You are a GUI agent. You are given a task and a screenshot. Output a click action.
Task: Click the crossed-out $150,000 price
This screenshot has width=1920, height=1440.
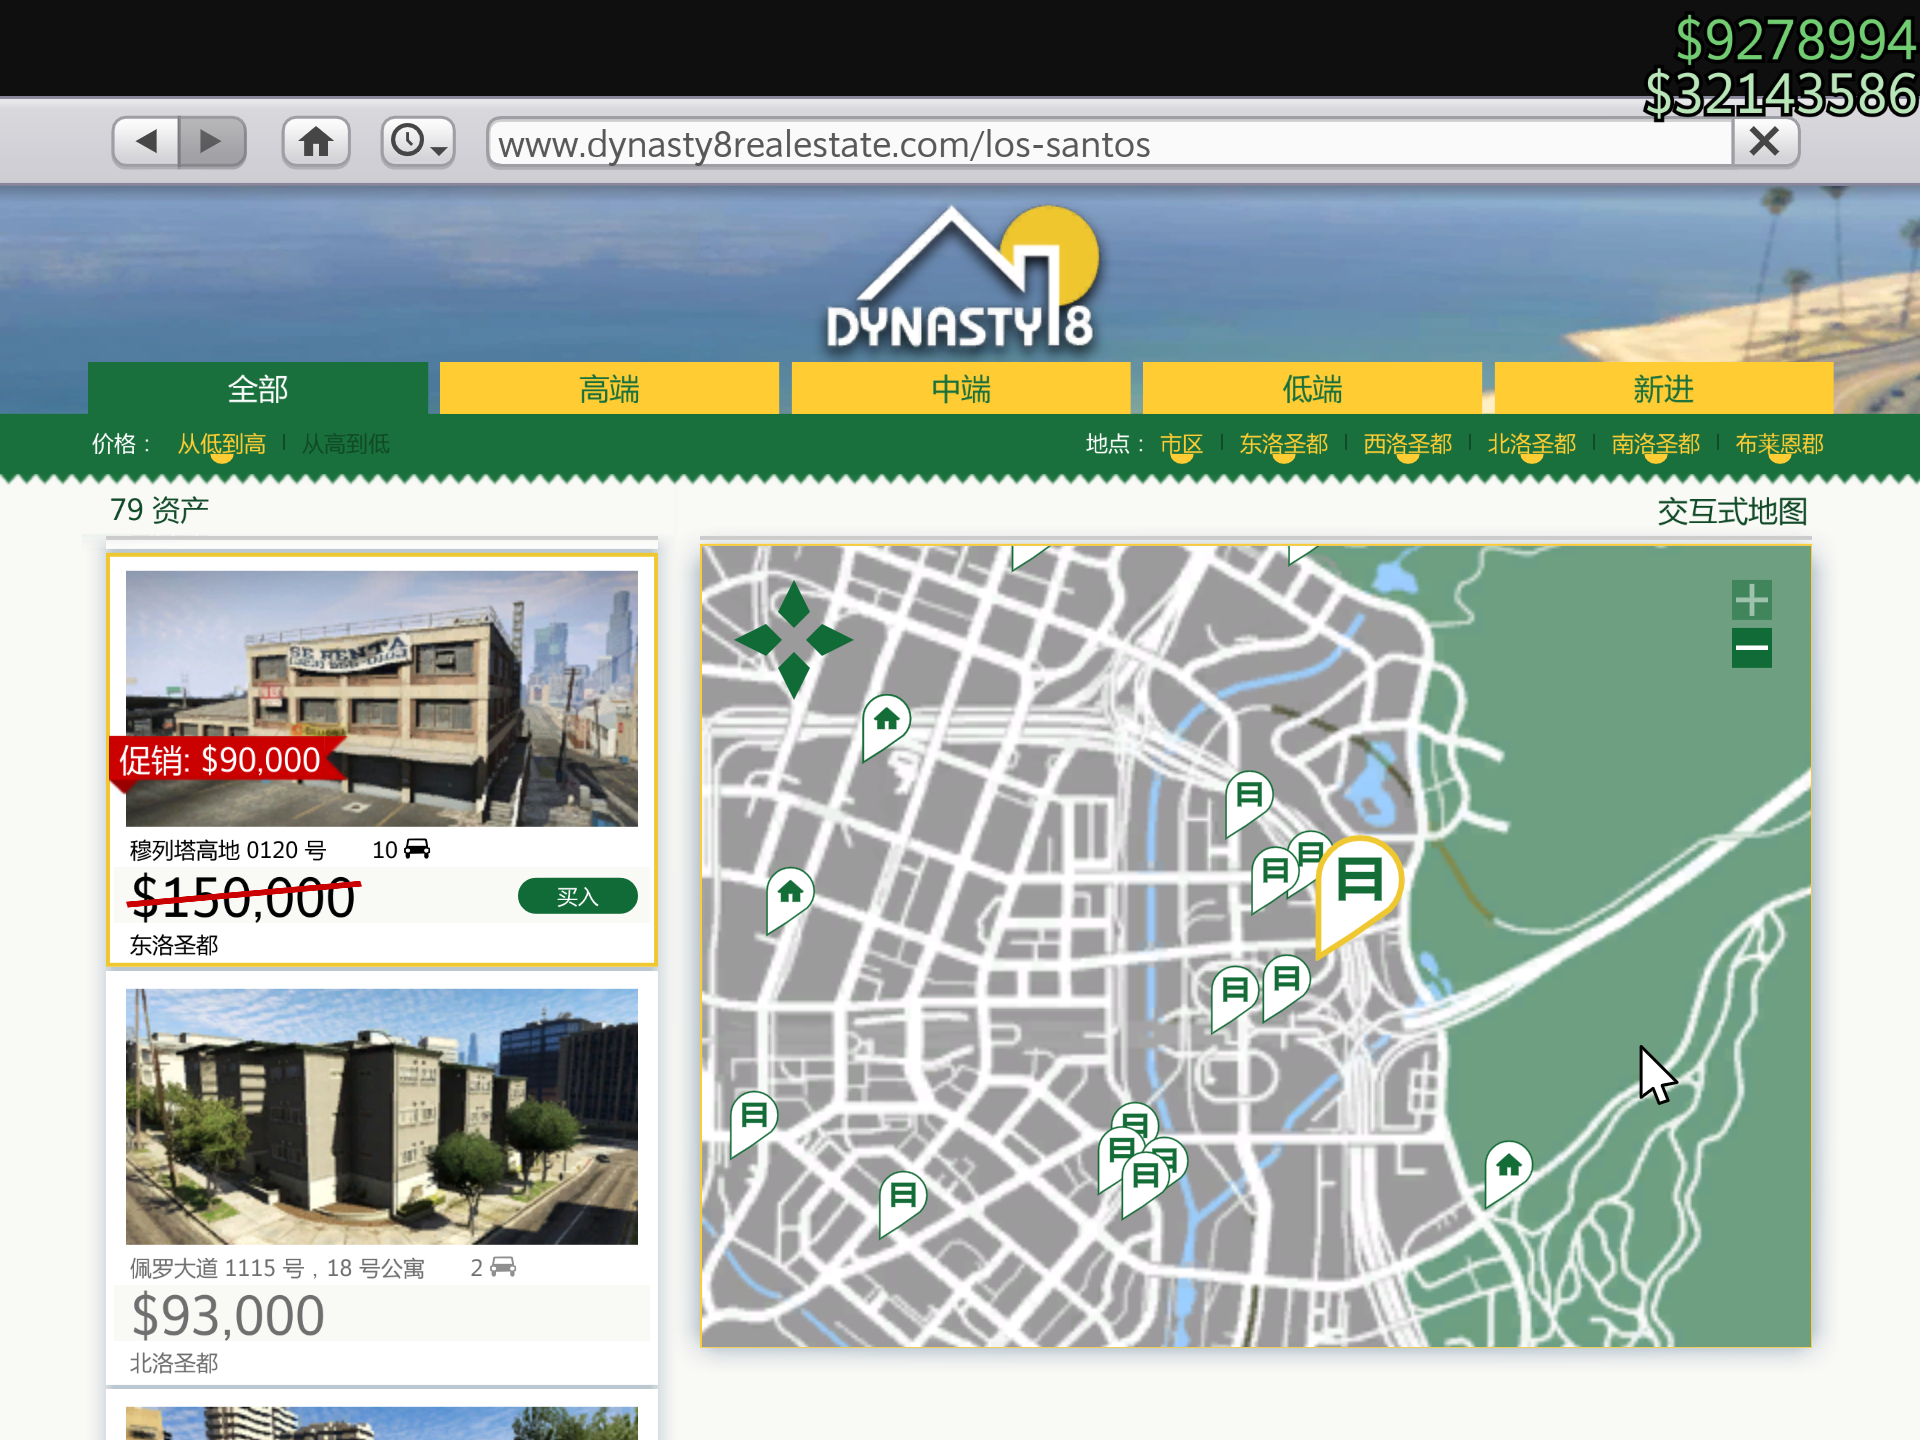point(243,896)
